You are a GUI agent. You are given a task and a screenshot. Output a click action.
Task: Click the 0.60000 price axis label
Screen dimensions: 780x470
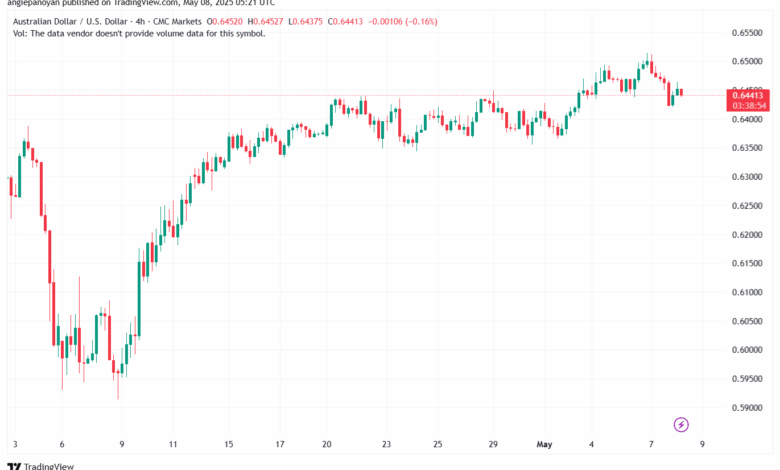tap(747, 350)
